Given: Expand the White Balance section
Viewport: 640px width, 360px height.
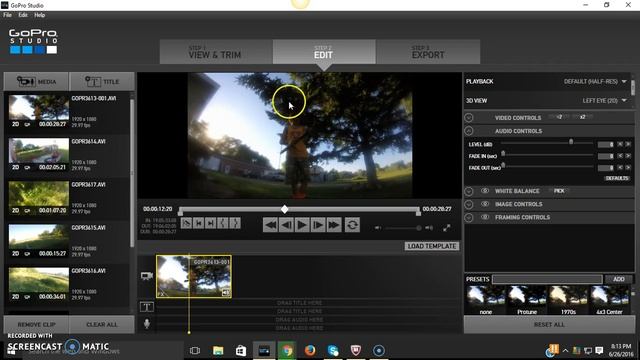Looking at the screenshot, I should (x=469, y=191).
